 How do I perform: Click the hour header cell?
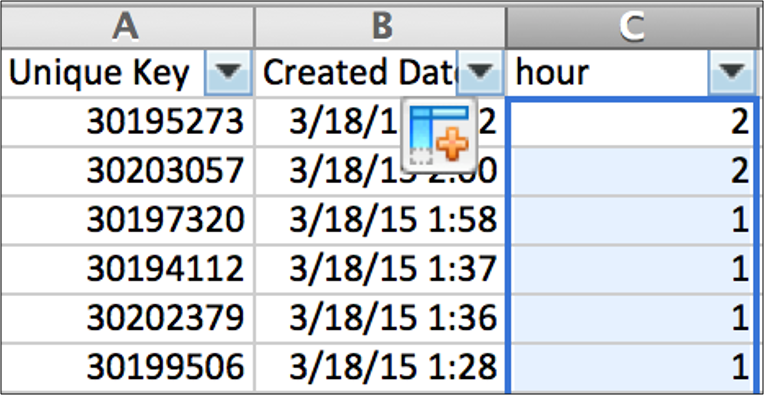[632, 73]
